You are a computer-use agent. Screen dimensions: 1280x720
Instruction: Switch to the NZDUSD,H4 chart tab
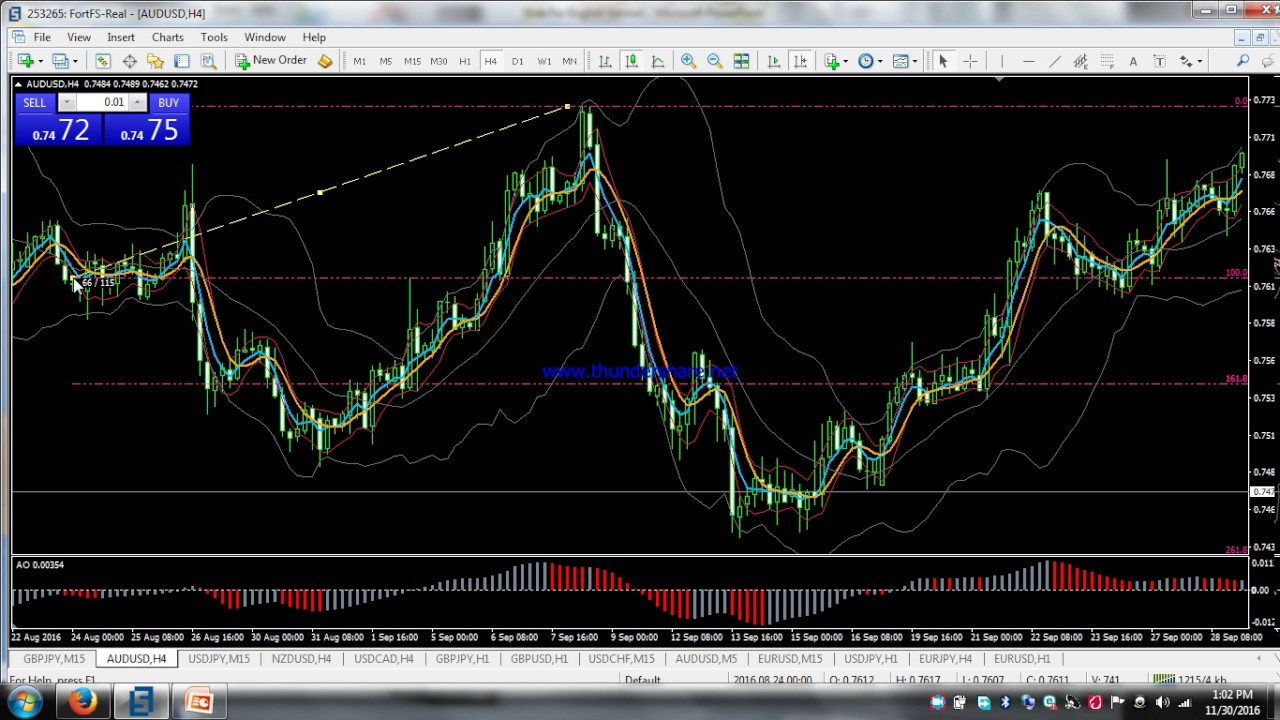point(301,659)
